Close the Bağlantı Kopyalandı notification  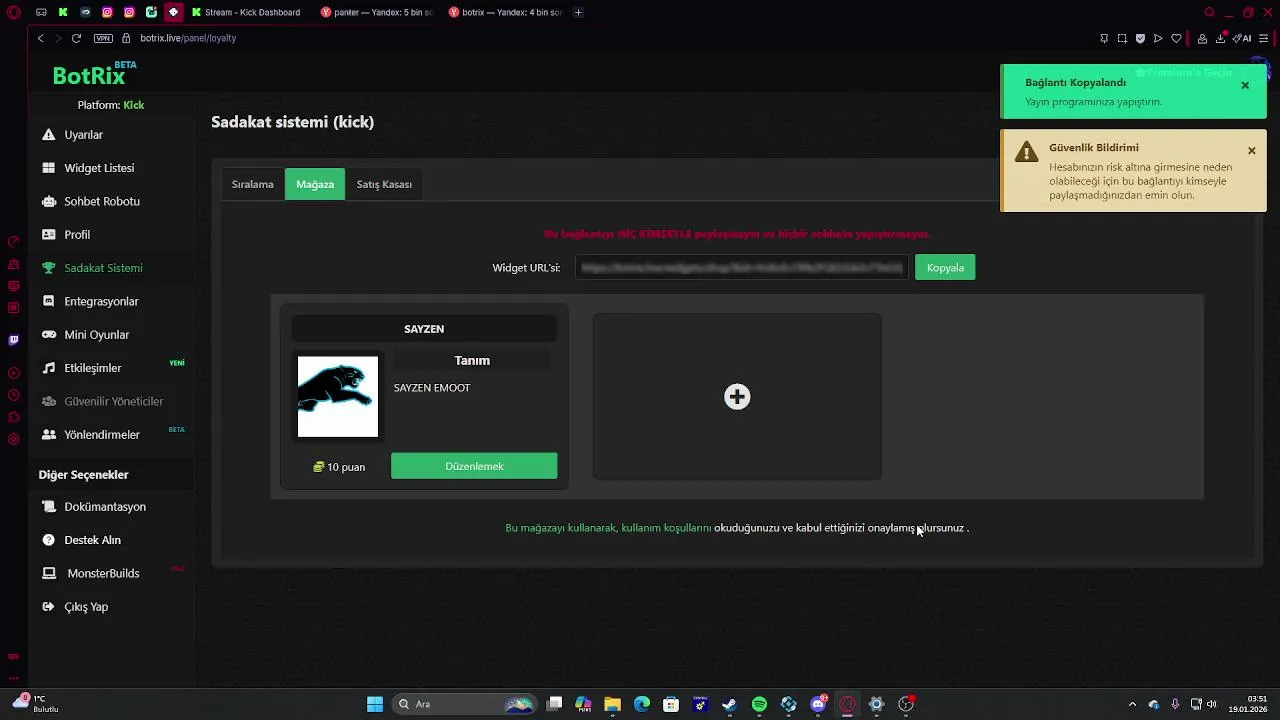click(1245, 85)
